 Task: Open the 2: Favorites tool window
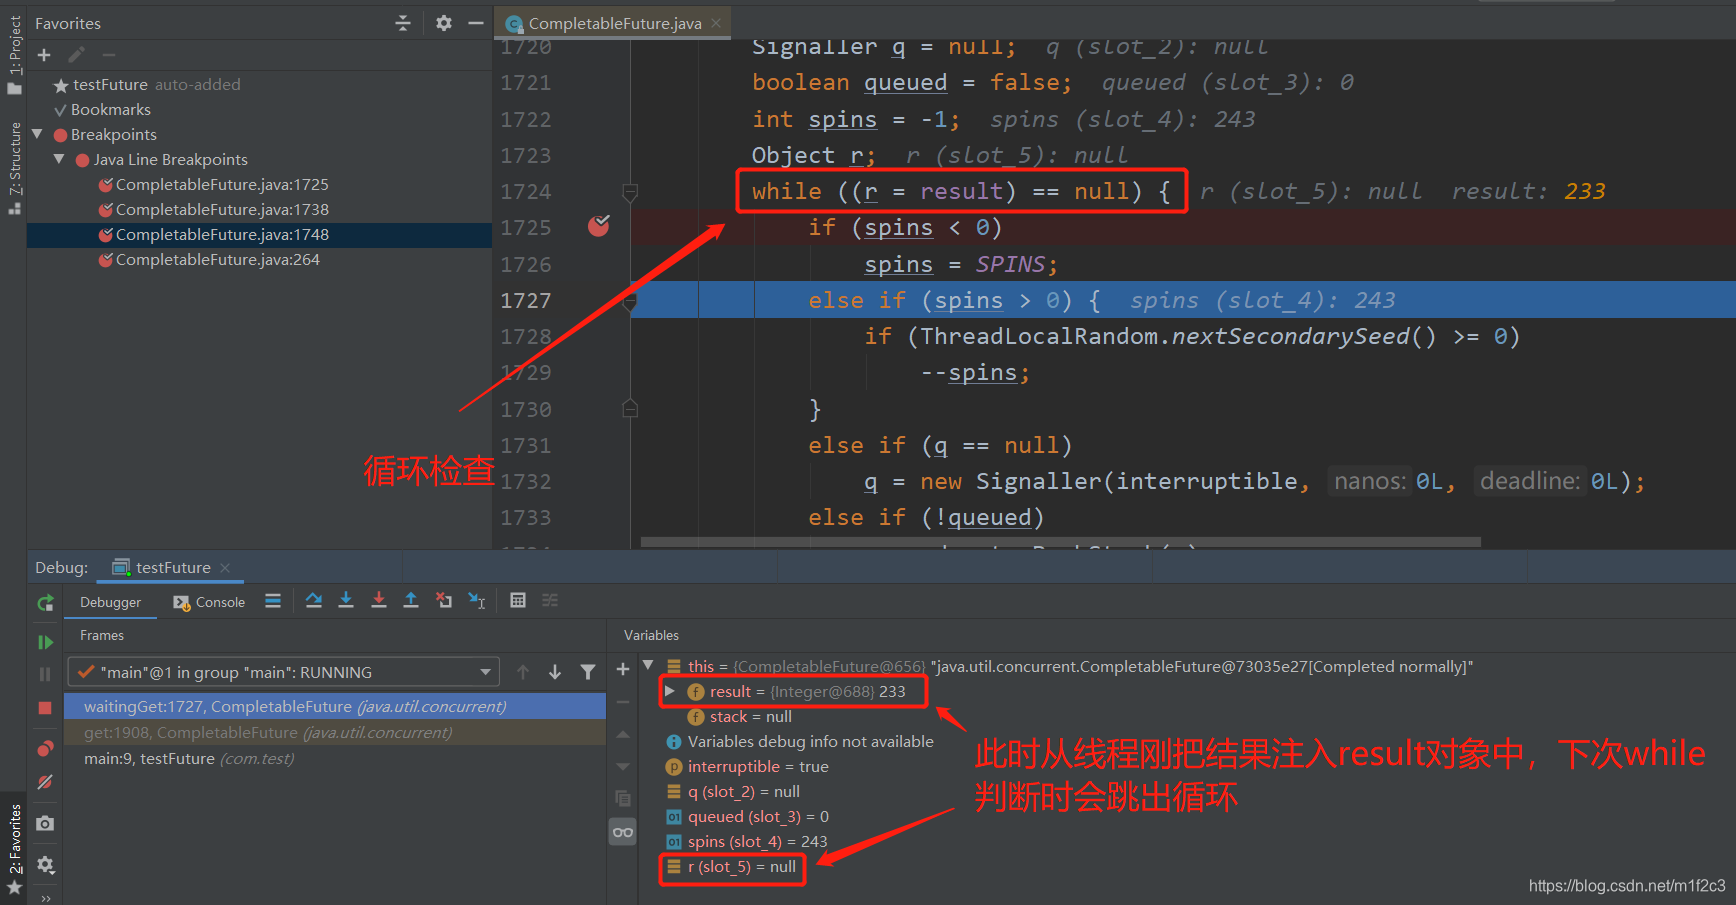click(x=14, y=849)
